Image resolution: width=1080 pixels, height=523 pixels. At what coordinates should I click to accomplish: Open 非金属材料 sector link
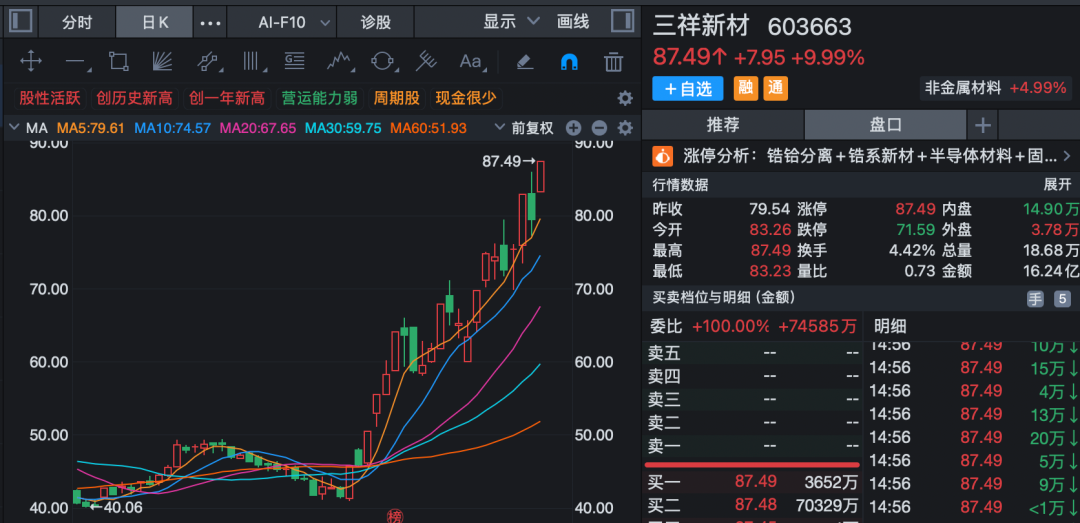click(x=996, y=88)
